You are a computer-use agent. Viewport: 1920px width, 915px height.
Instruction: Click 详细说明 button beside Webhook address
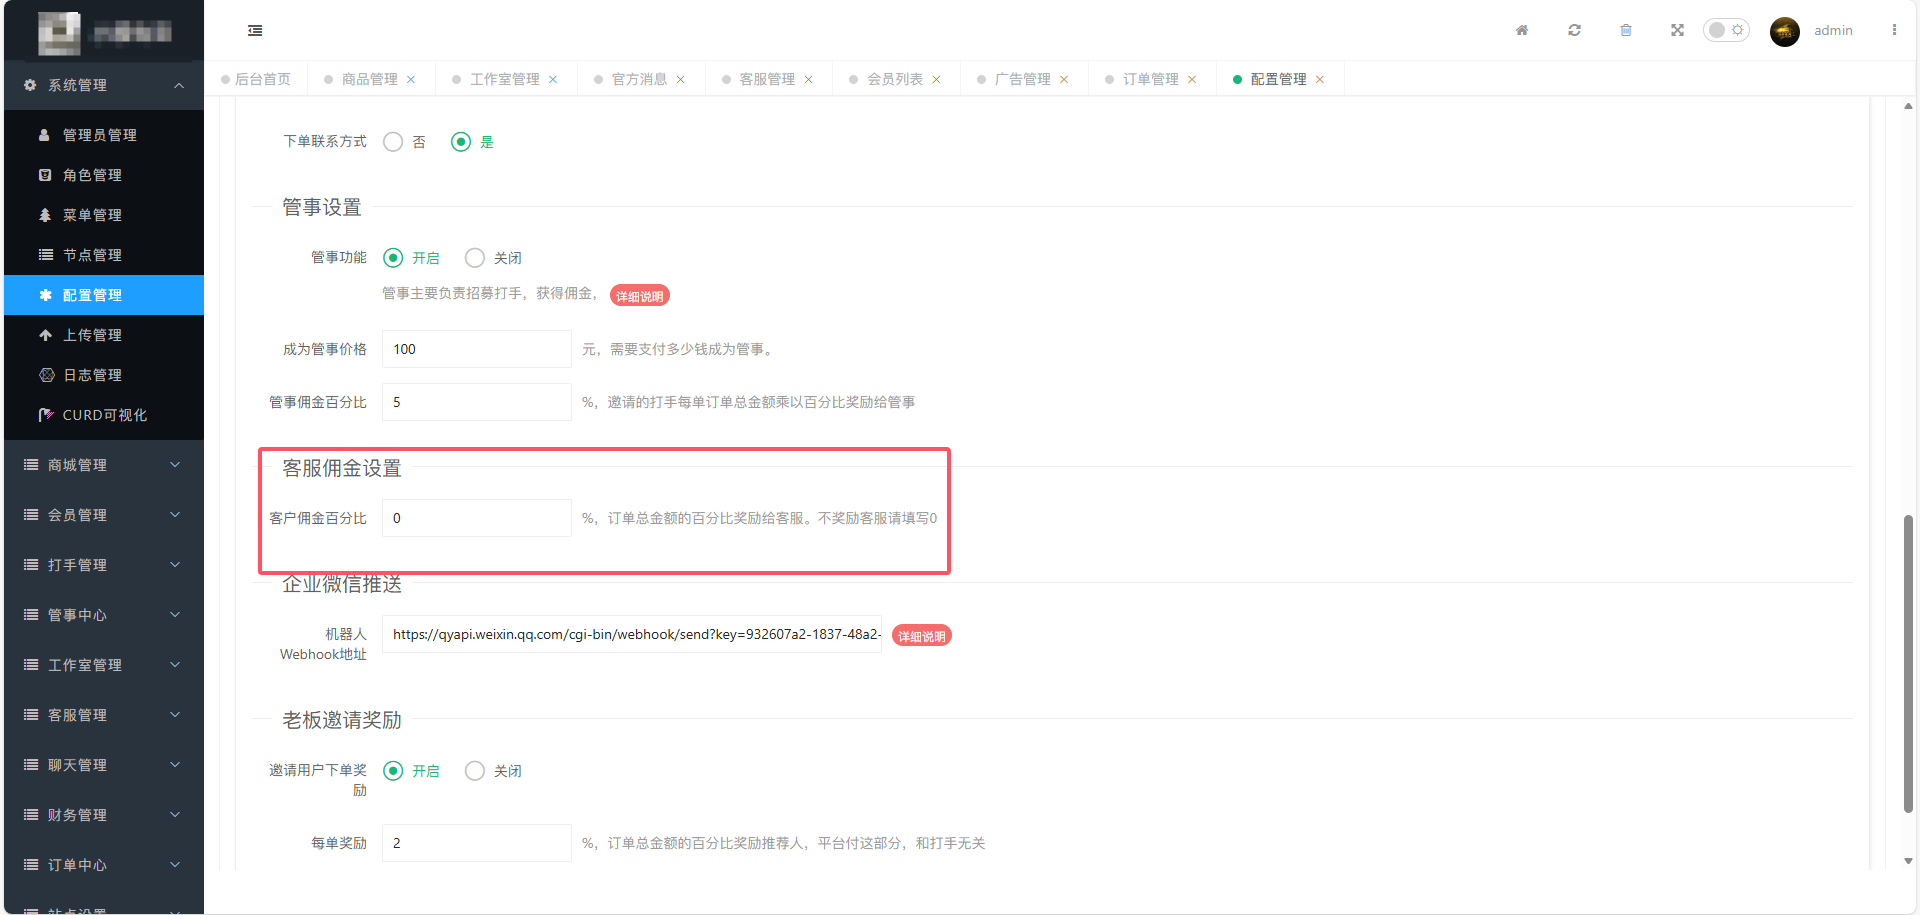pos(921,636)
